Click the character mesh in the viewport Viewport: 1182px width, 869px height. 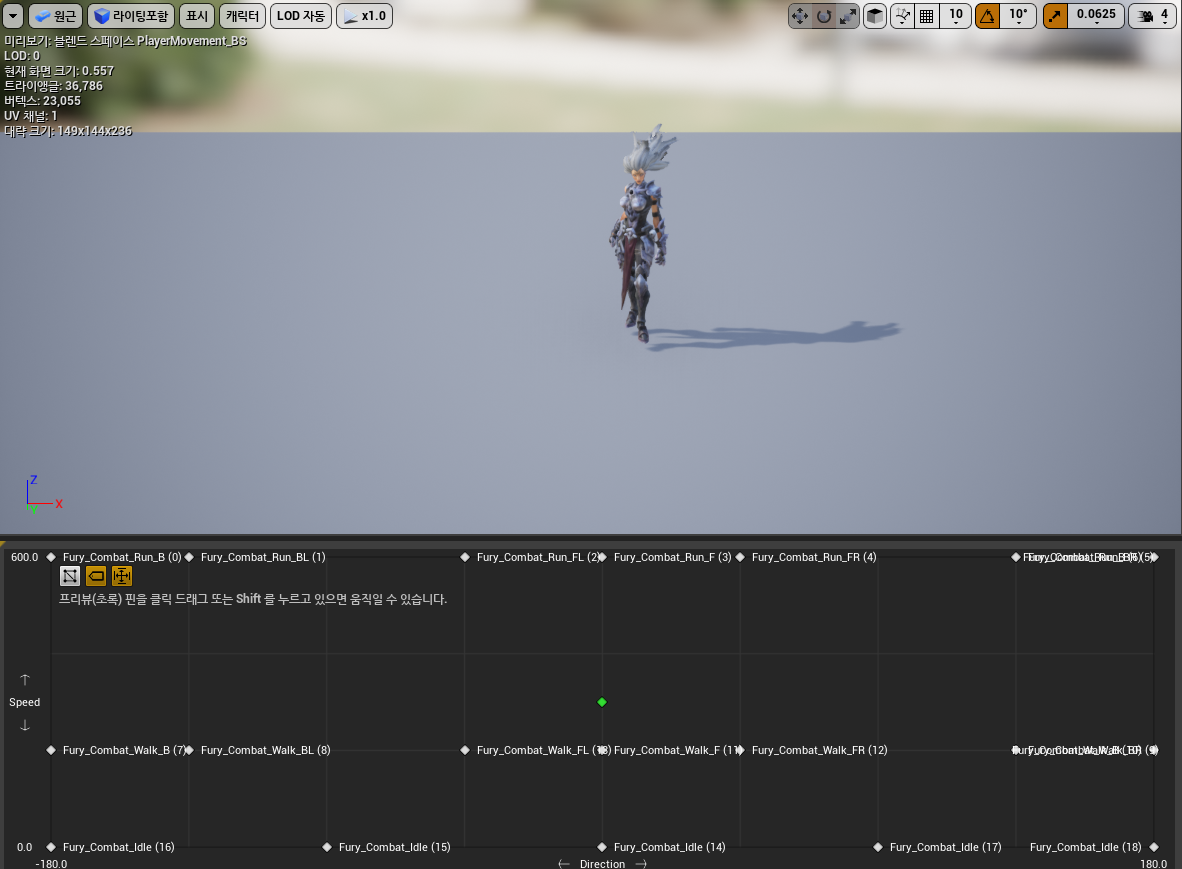point(641,234)
